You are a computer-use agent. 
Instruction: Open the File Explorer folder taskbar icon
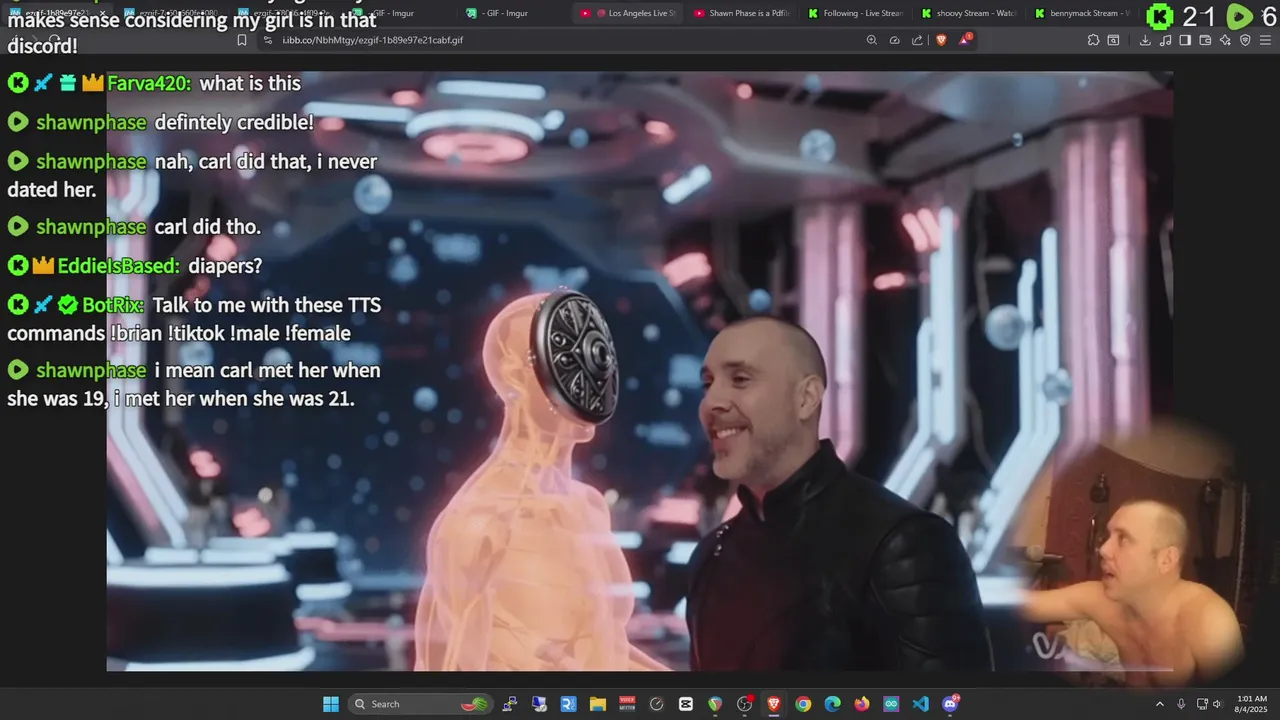coord(598,704)
